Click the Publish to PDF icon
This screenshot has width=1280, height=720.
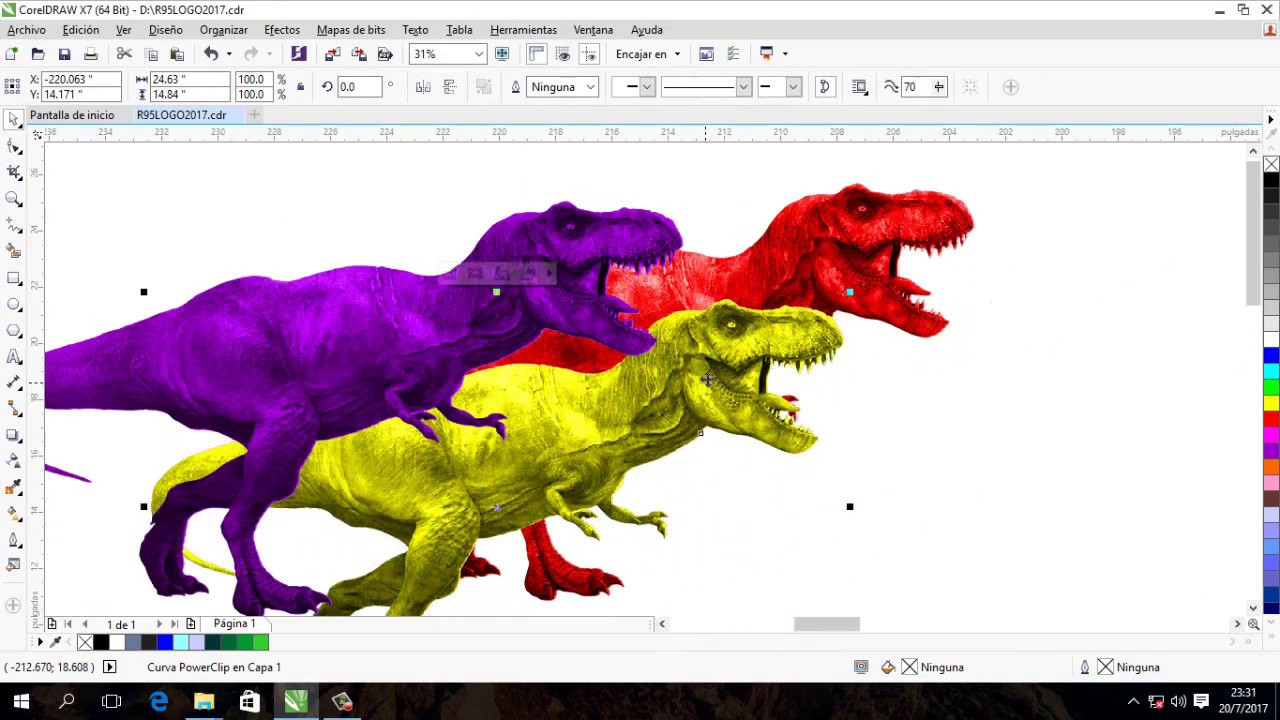coord(385,54)
